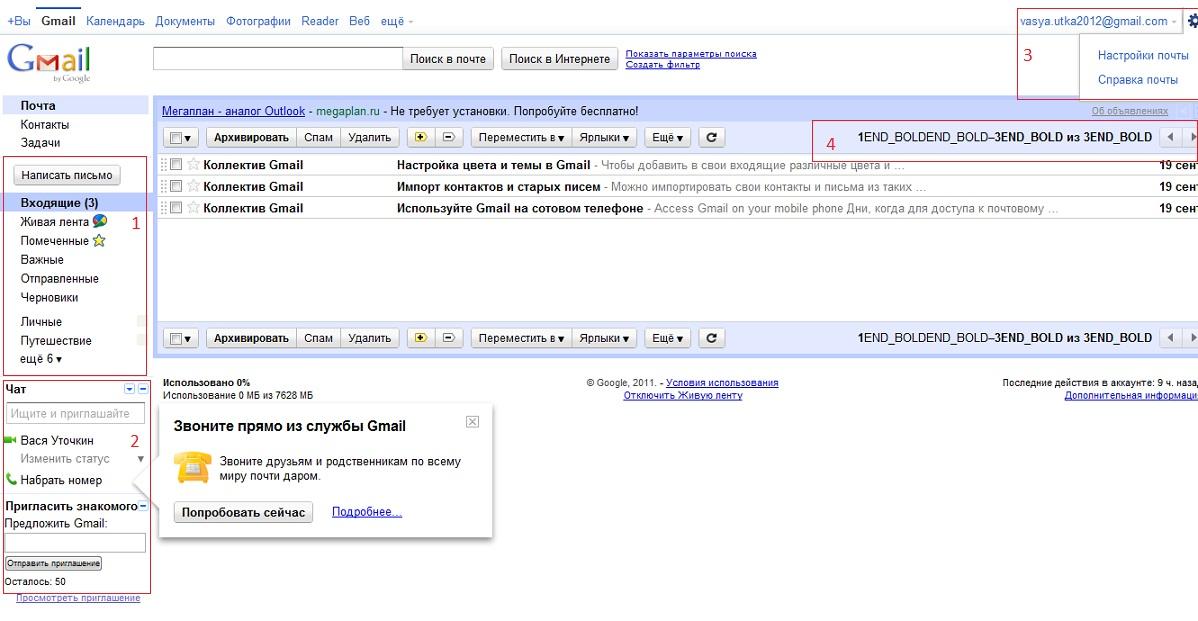Screen dimensions: 1198x621
Task: Mark as not important in the bottom toolbar
Action: pos(448,338)
